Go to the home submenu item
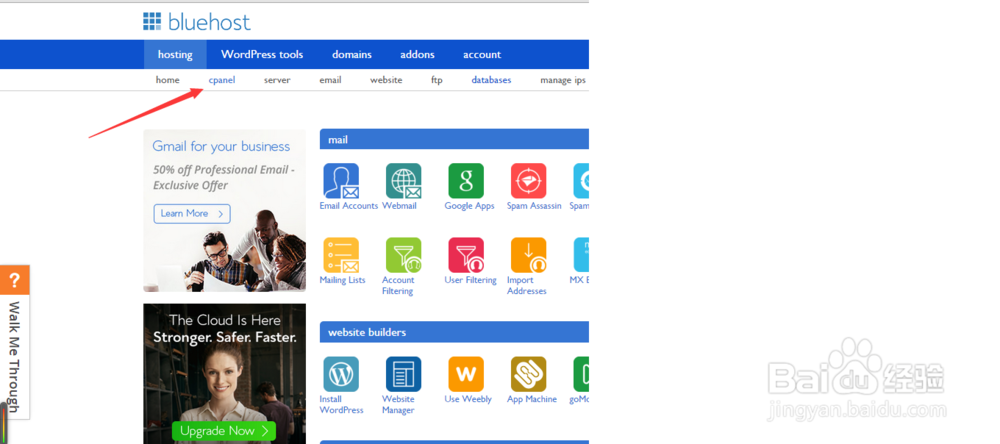 pyautogui.click(x=168, y=80)
